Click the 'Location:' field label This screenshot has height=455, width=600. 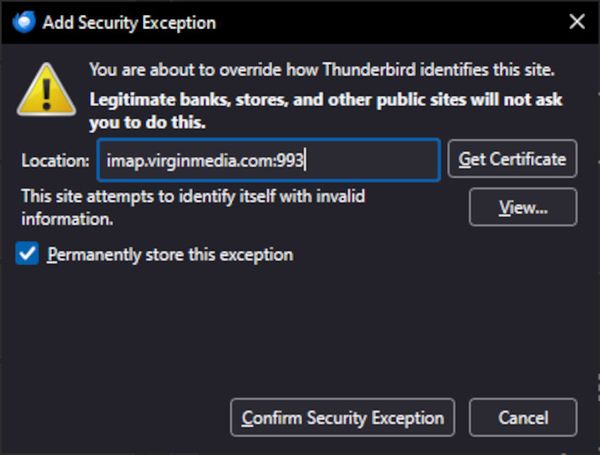click(x=55, y=160)
